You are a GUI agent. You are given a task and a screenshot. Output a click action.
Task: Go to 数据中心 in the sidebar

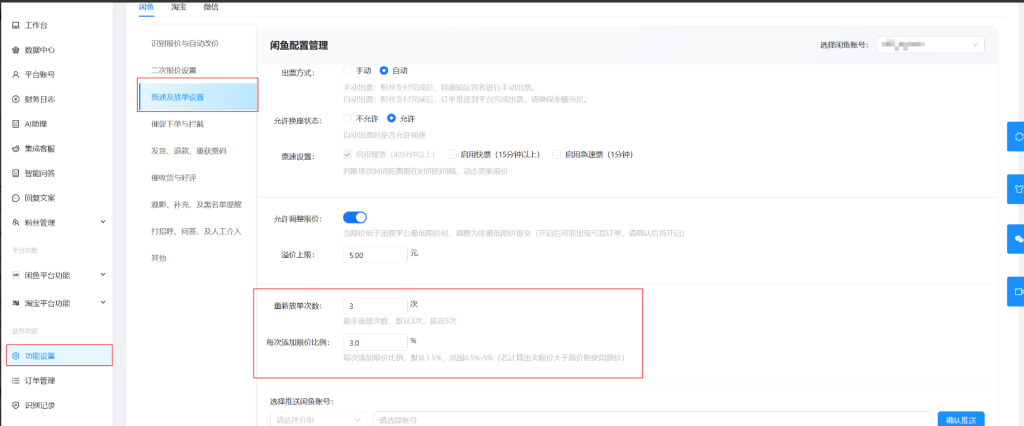pos(33,50)
